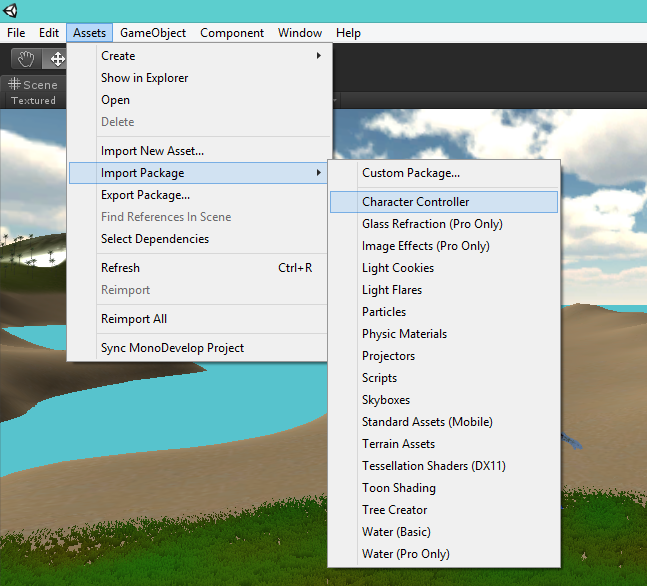This screenshot has height=586, width=647.
Task: Select Standard Assets (Mobile)
Action: click(444, 422)
